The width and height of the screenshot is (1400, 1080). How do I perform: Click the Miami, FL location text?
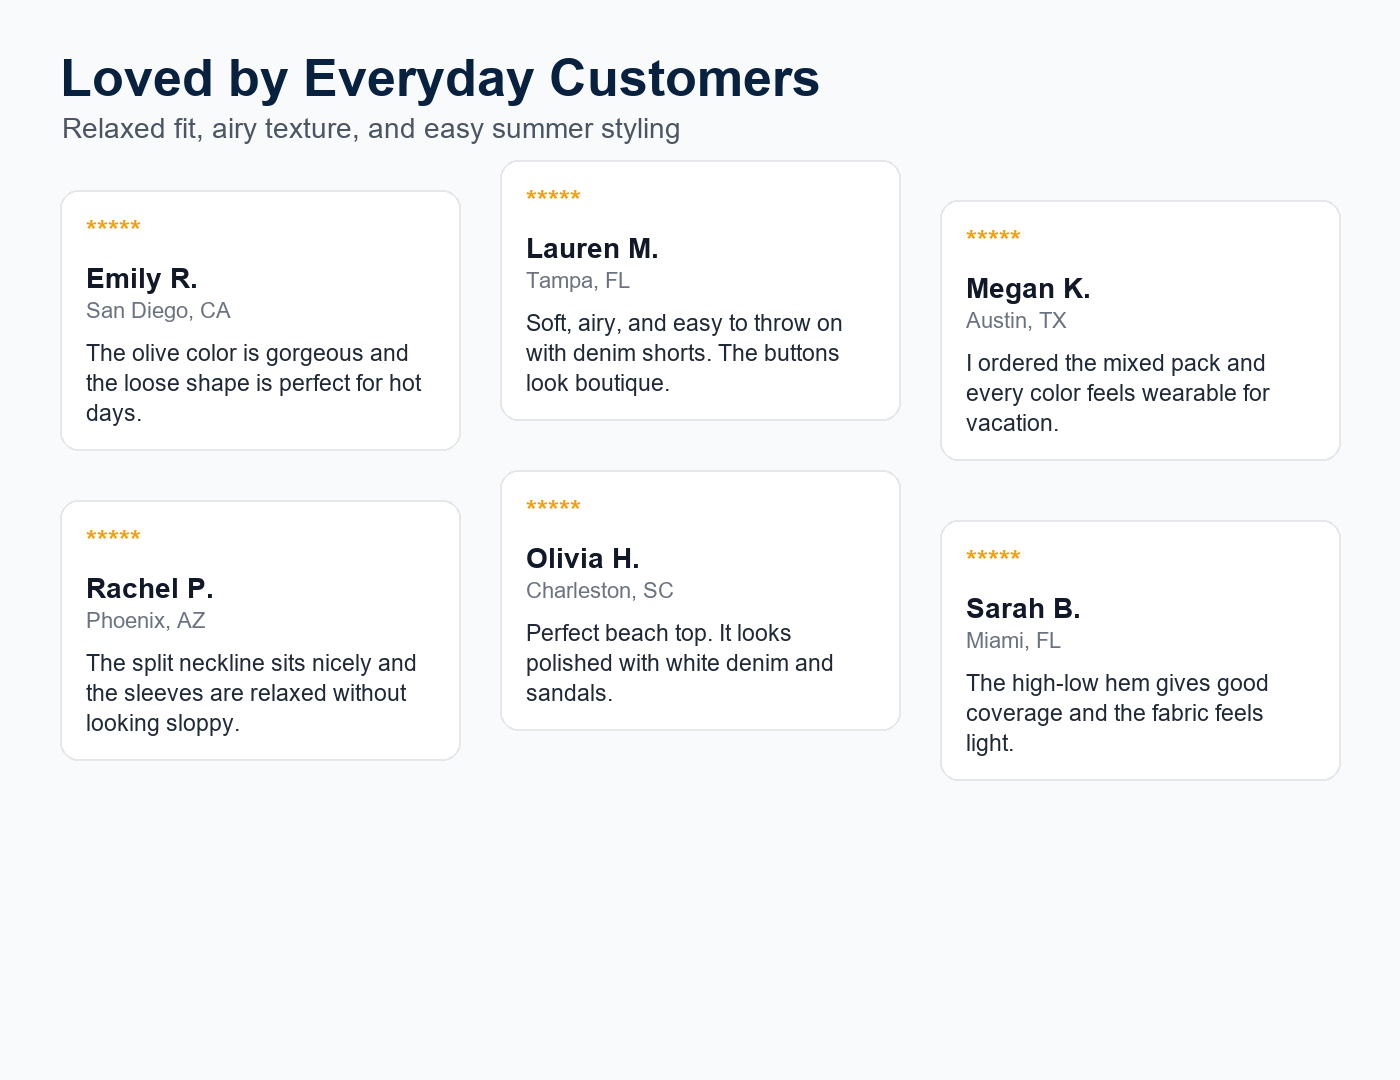pyautogui.click(x=1013, y=641)
